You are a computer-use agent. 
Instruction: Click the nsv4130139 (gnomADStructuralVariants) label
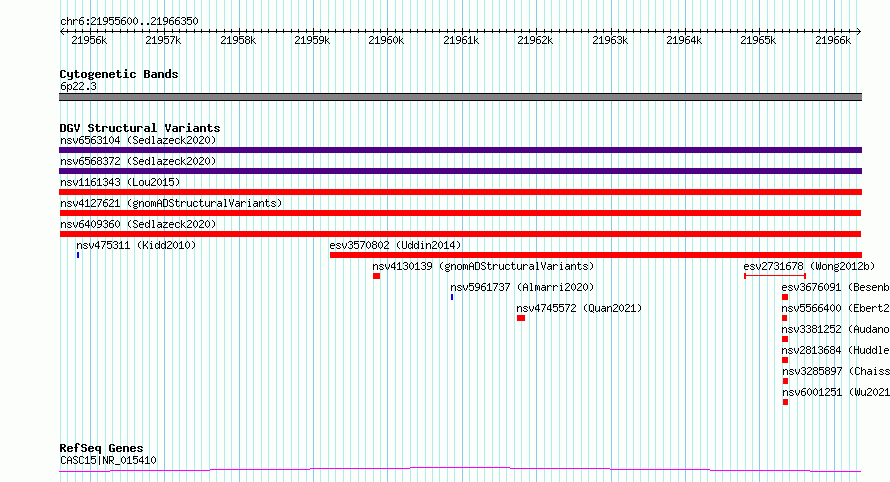click(484, 266)
